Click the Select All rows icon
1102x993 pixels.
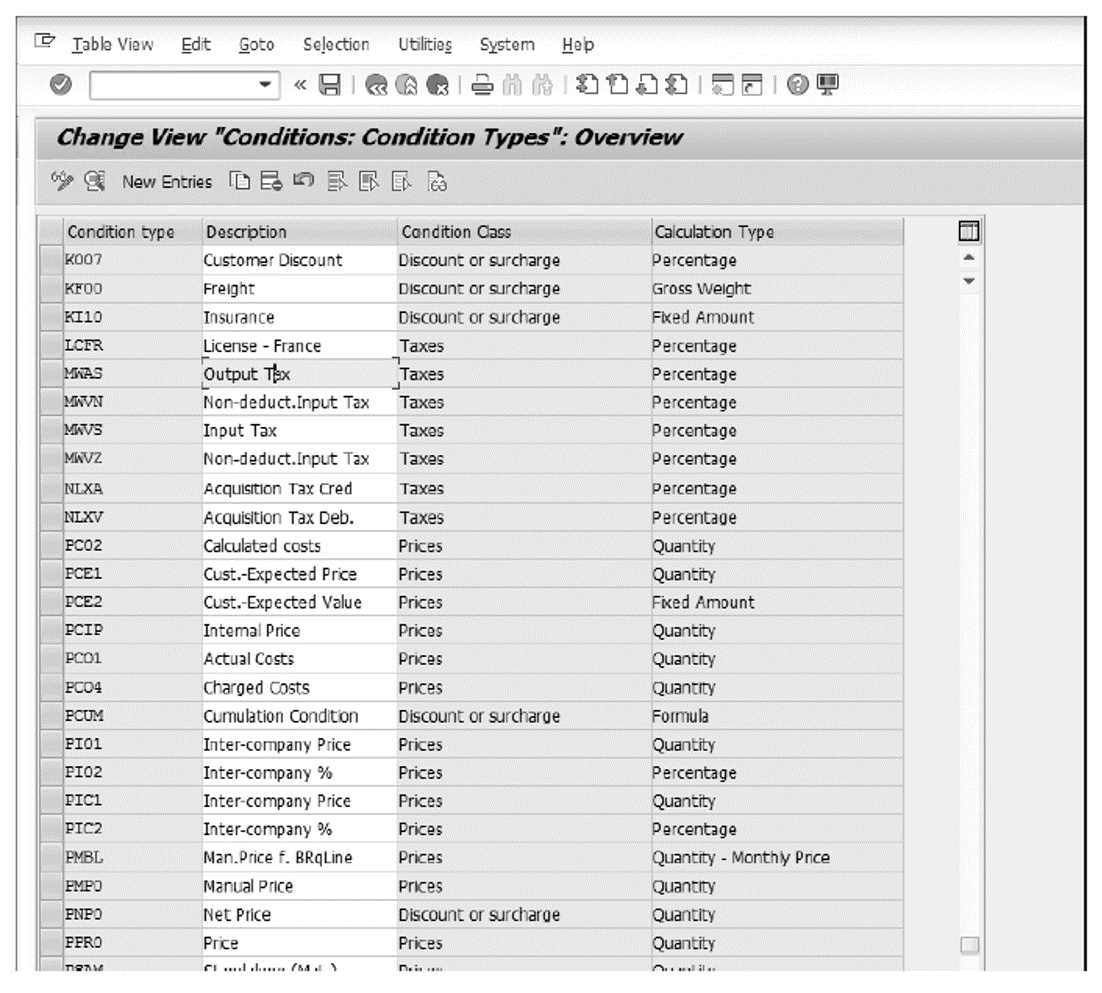[336, 183]
